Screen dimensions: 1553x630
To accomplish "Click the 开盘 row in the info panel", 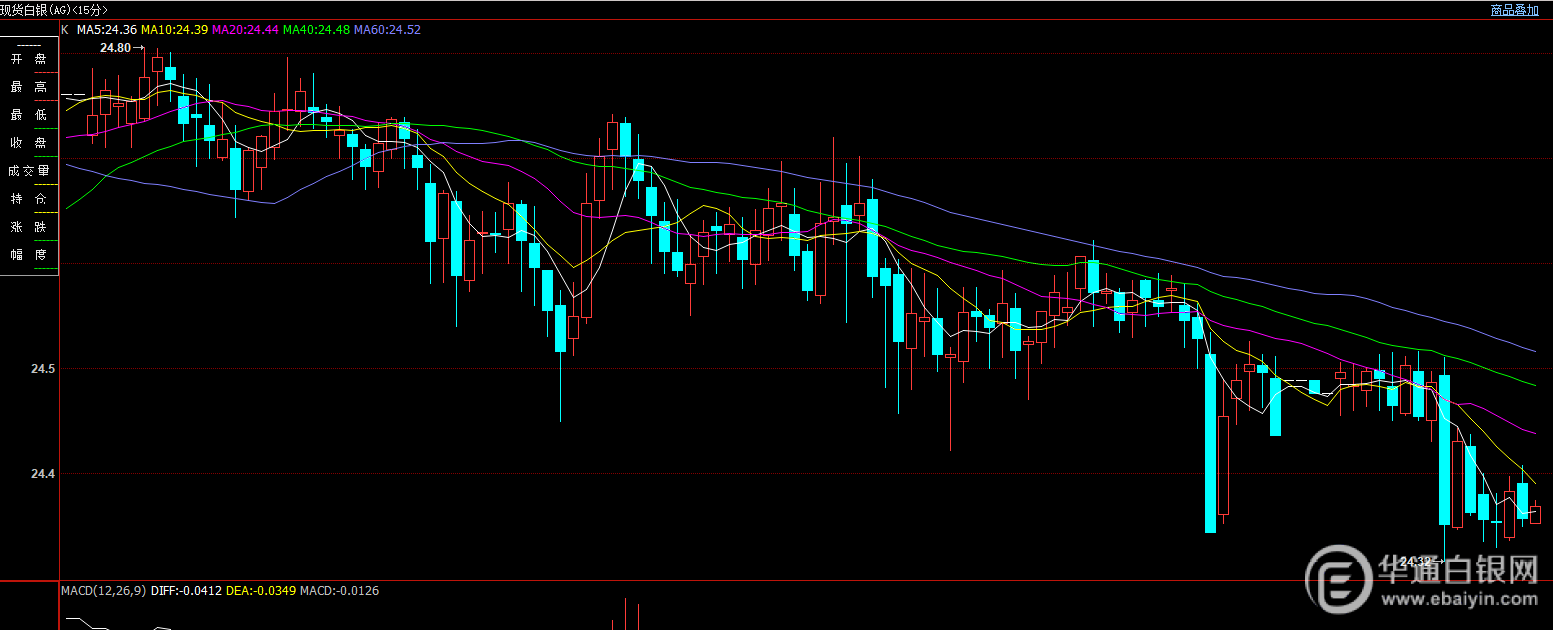I will 28,60.
